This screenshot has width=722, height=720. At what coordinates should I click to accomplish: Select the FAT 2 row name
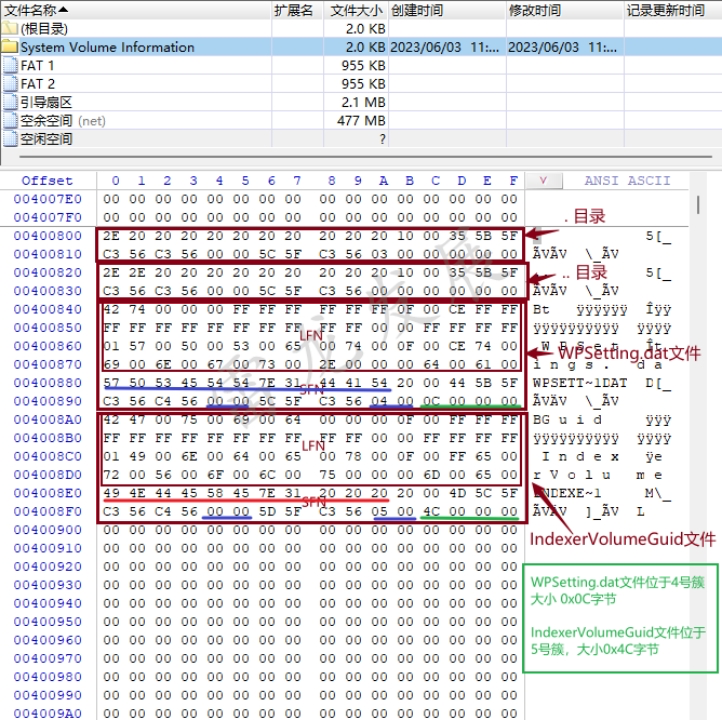37,84
